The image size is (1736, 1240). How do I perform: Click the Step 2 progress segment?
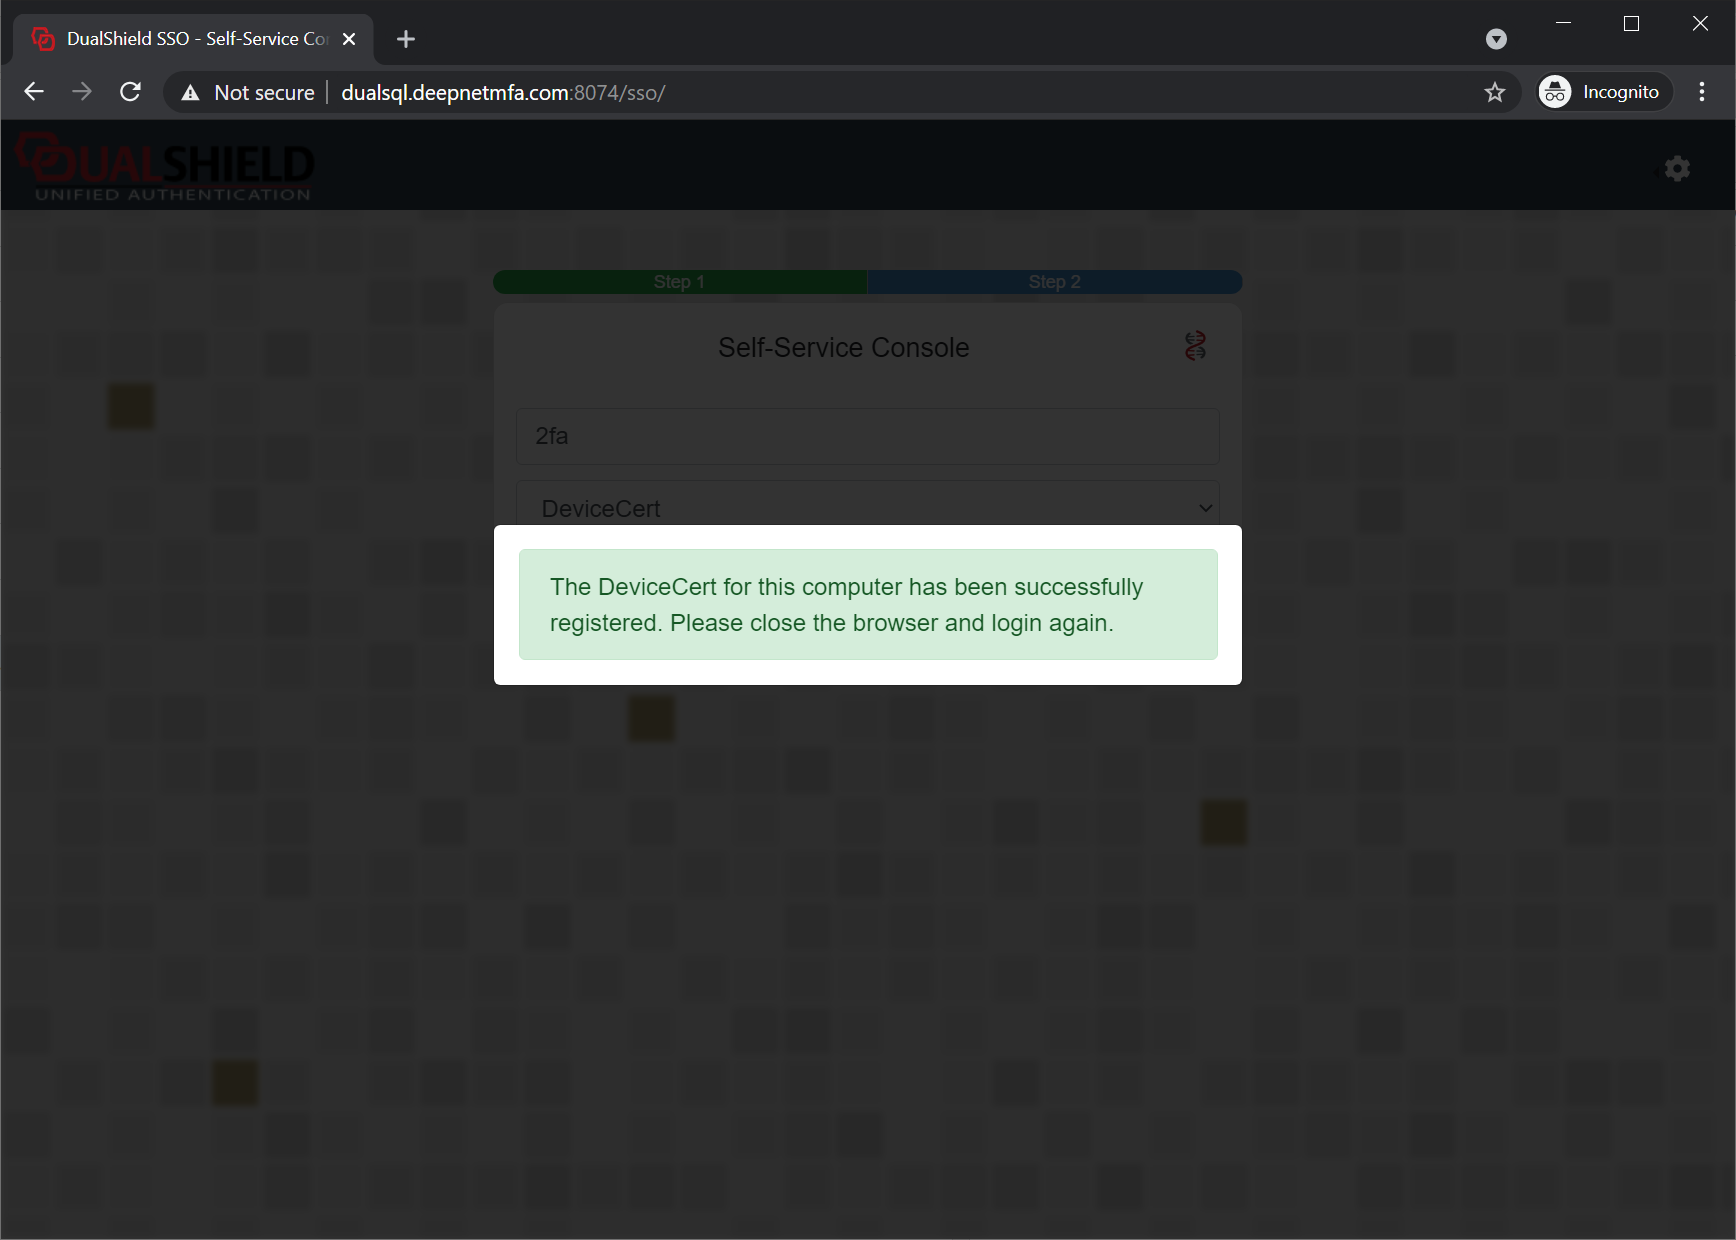tap(1054, 282)
